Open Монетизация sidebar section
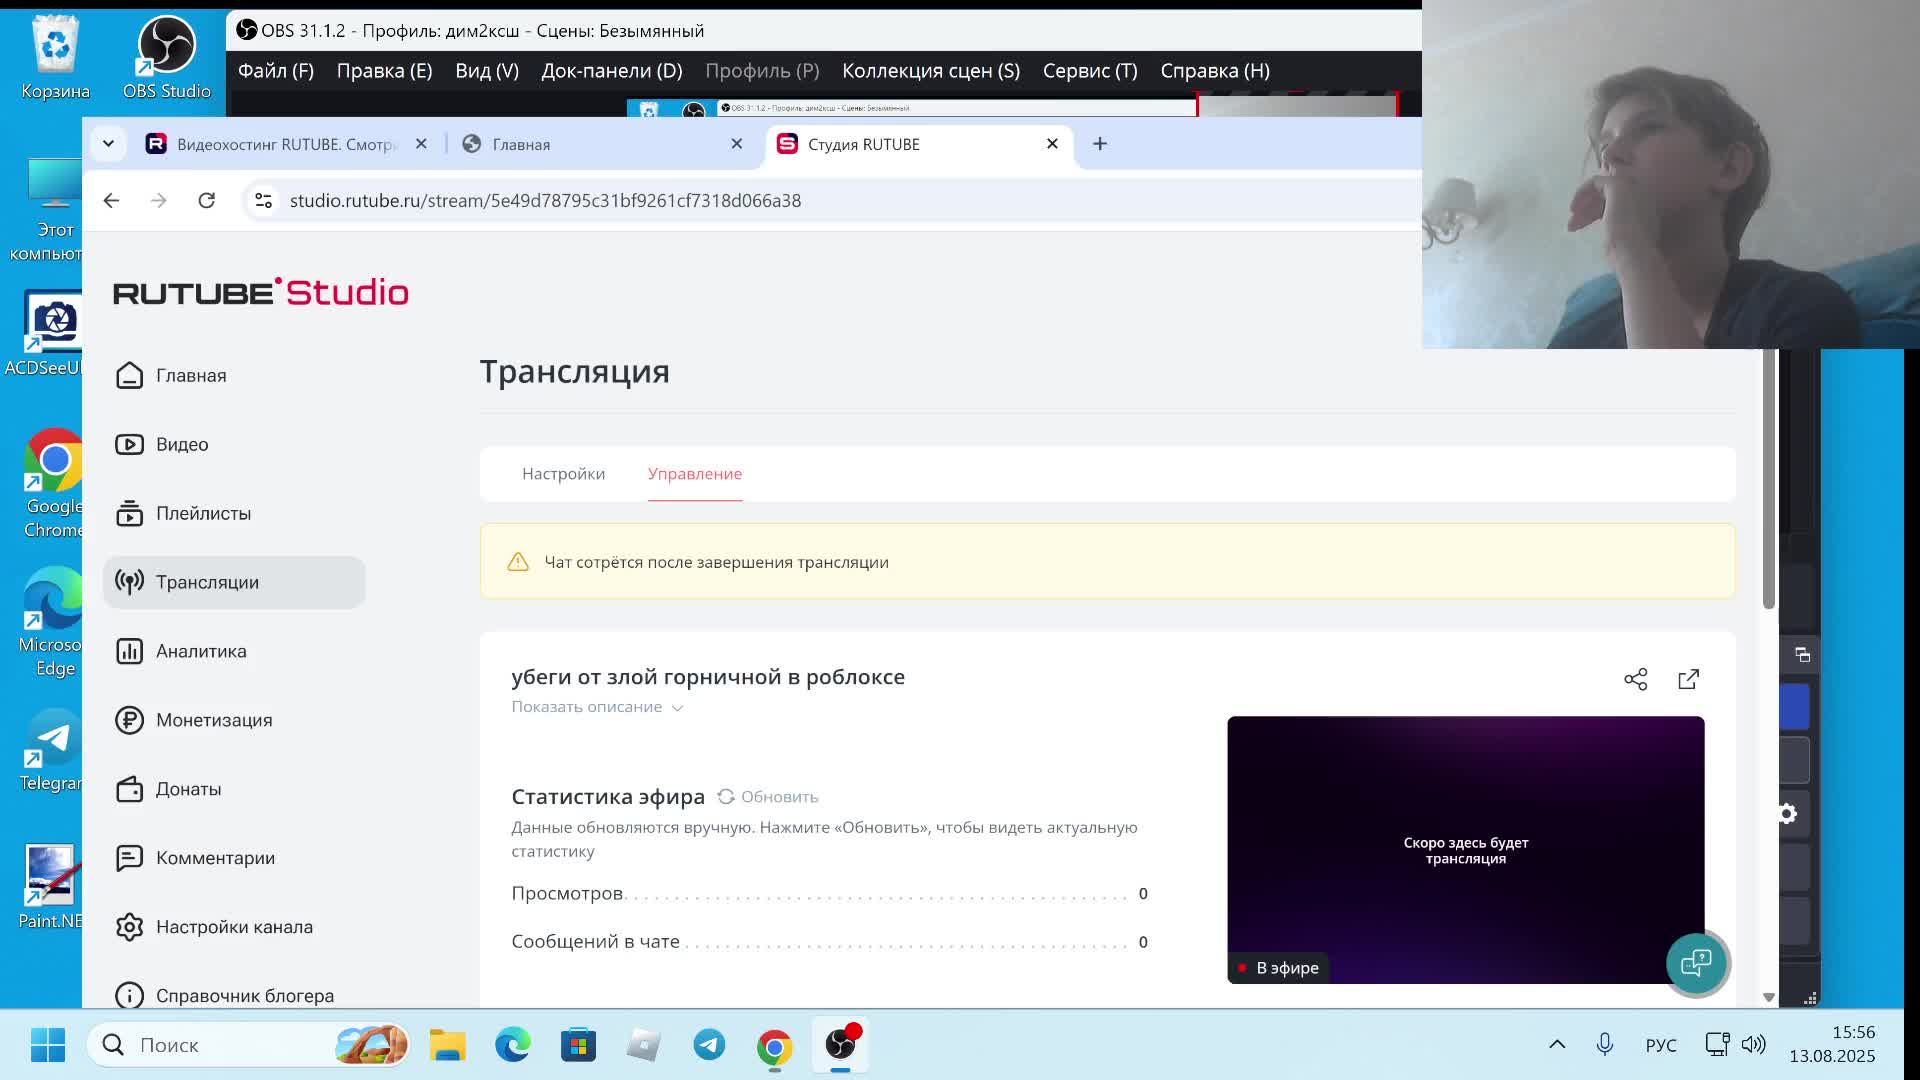 point(213,720)
